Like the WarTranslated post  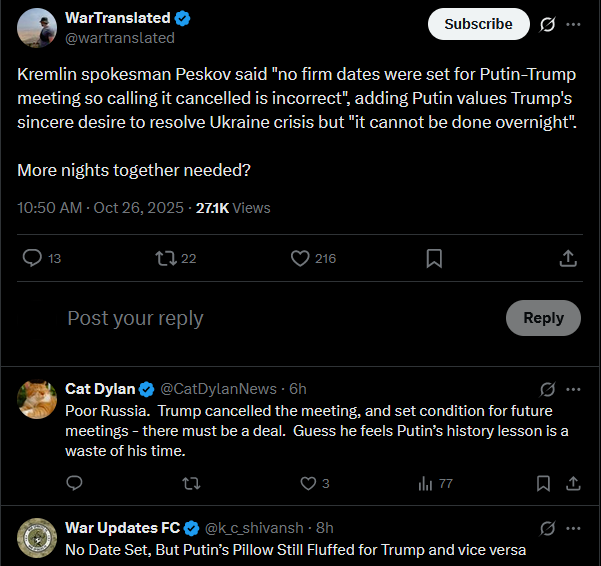[300, 258]
